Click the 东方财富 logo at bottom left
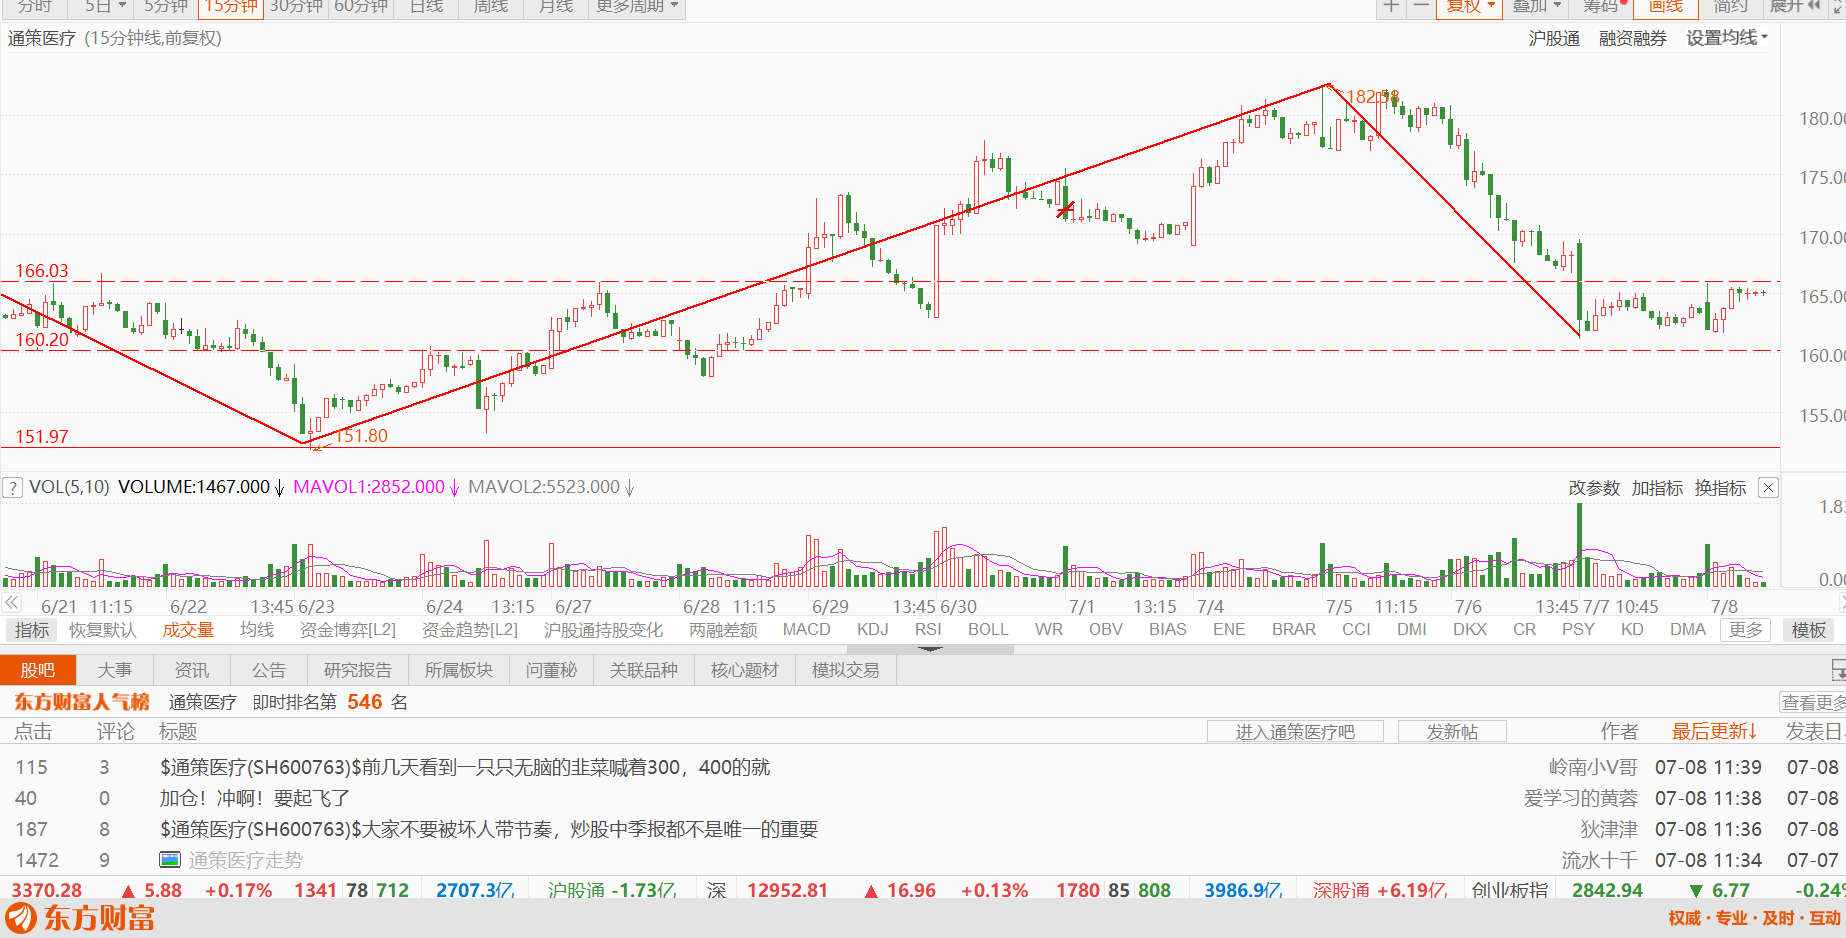 (80, 918)
